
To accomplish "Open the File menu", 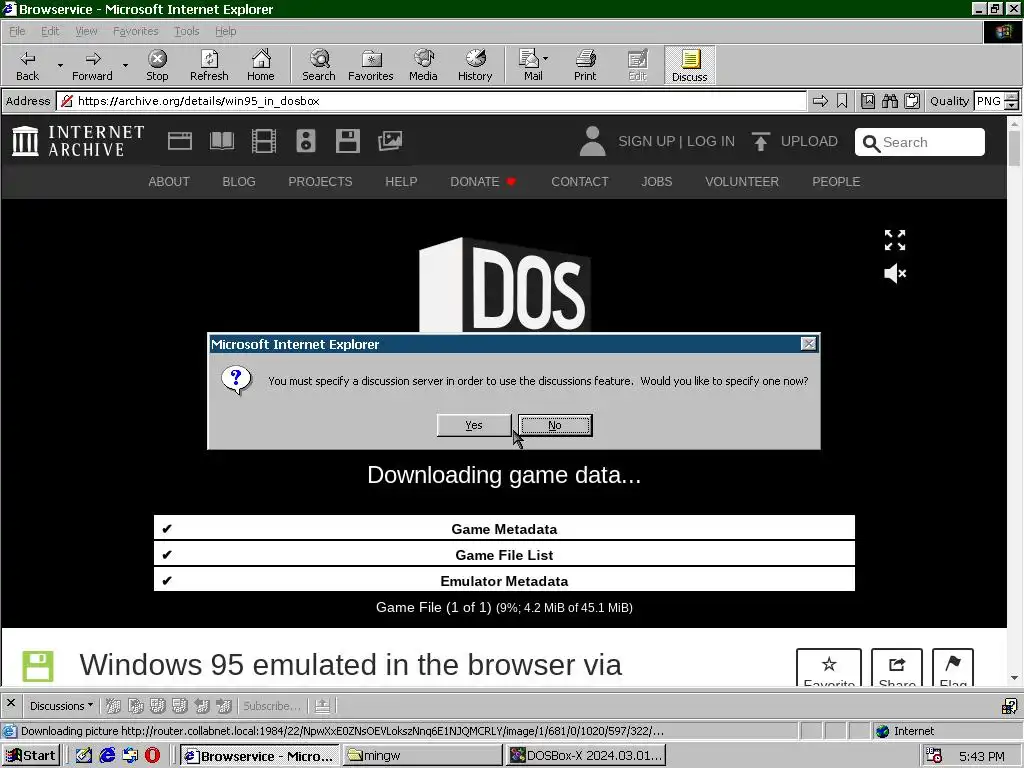I will point(17,31).
